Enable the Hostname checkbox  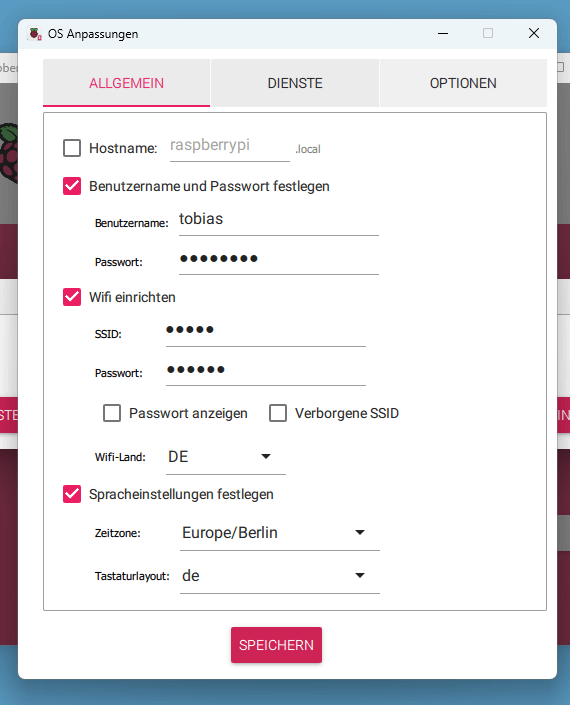(72, 148)
